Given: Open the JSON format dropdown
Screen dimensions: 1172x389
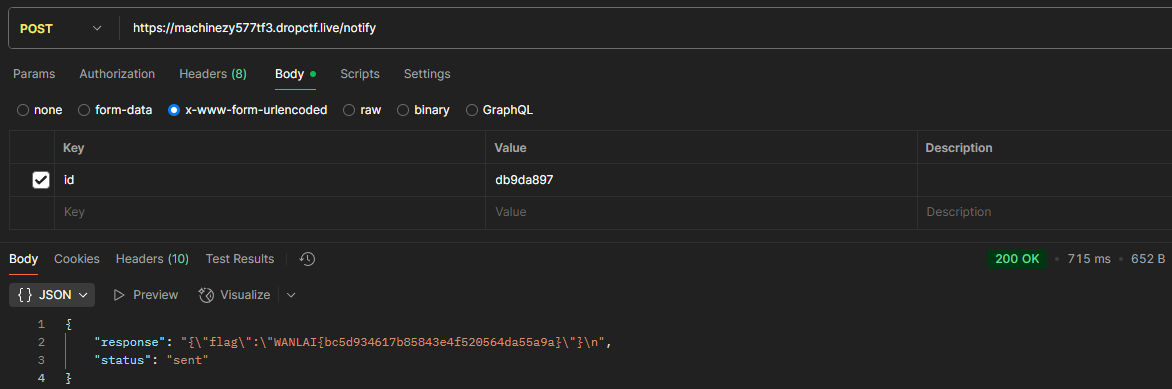Looking at the screenshot, I should (x=52, y=295).
